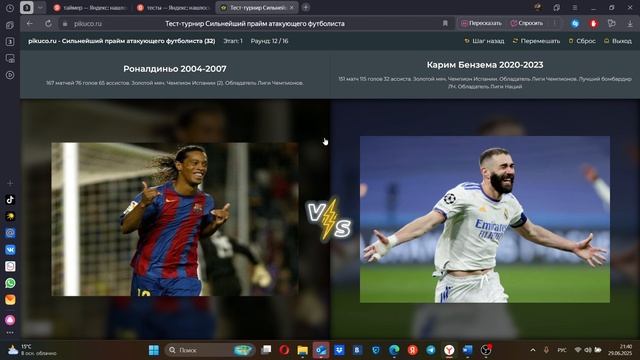This screenshot has height=360, width=640.
Task: Open the VK sidebar shortcut
Action: 10,249
